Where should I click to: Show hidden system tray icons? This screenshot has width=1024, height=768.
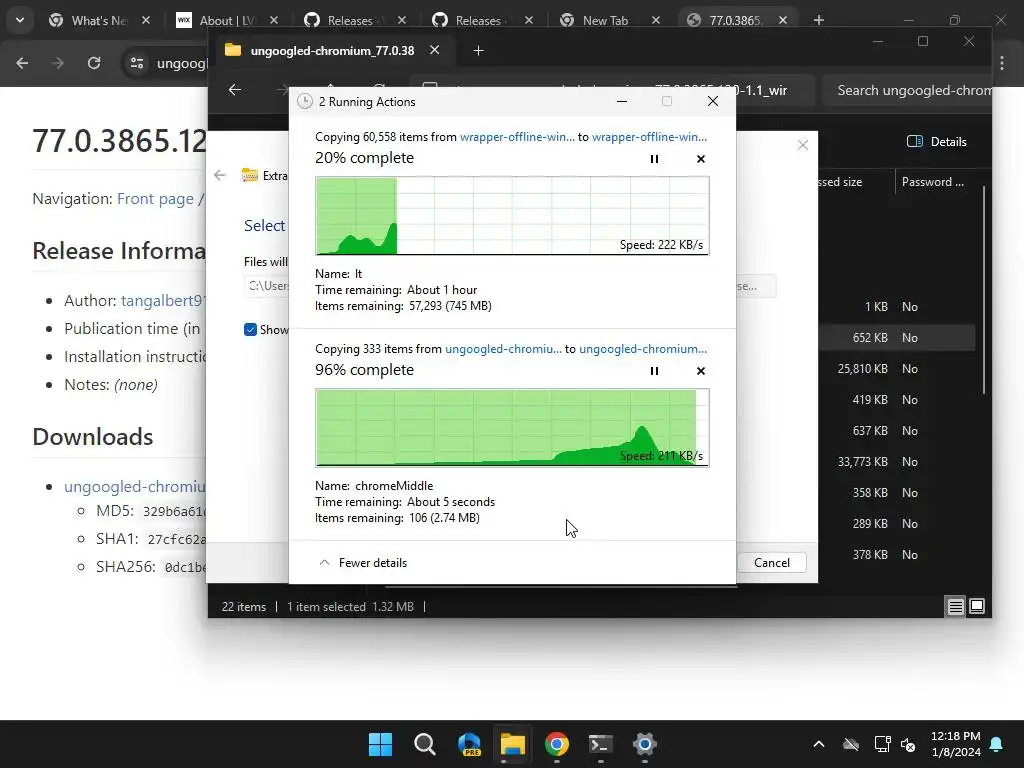[819, 744]
